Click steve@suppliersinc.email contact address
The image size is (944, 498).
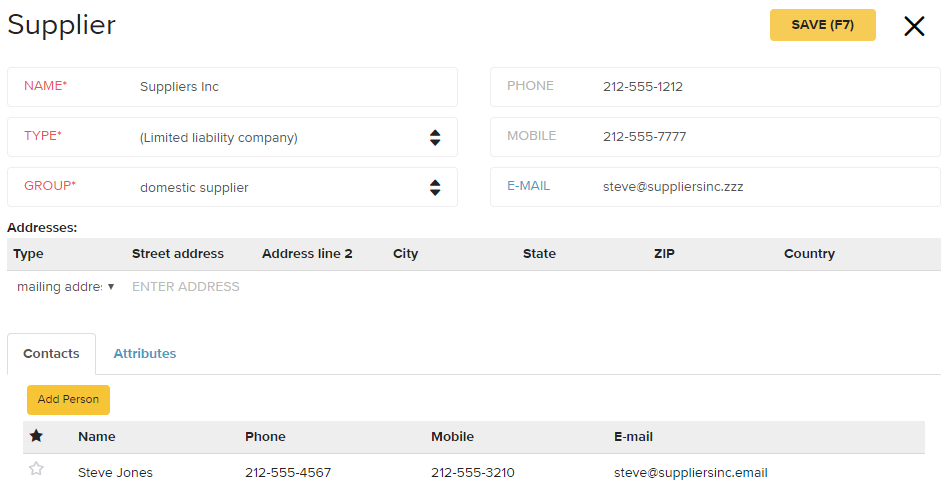[x=691, y=473]
